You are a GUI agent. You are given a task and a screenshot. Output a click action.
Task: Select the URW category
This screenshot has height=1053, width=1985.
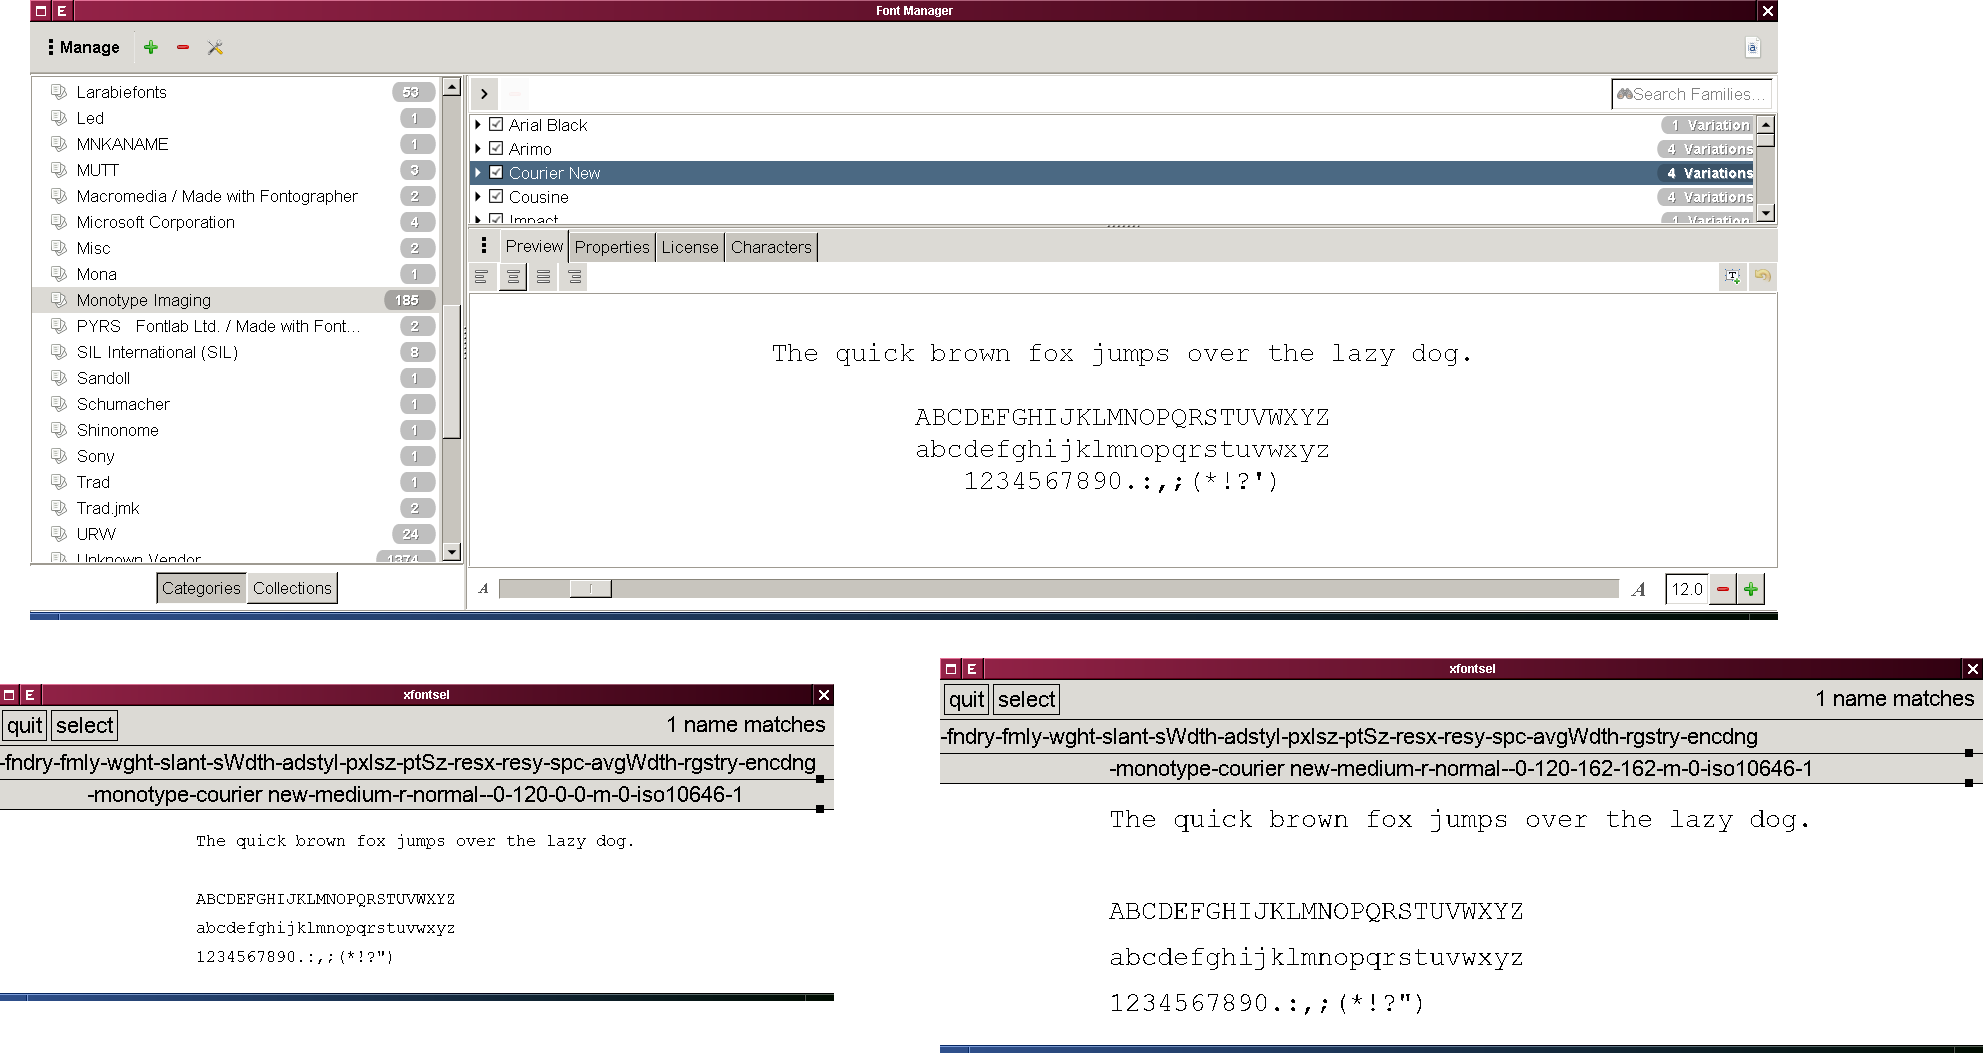(x=235, y=534)
